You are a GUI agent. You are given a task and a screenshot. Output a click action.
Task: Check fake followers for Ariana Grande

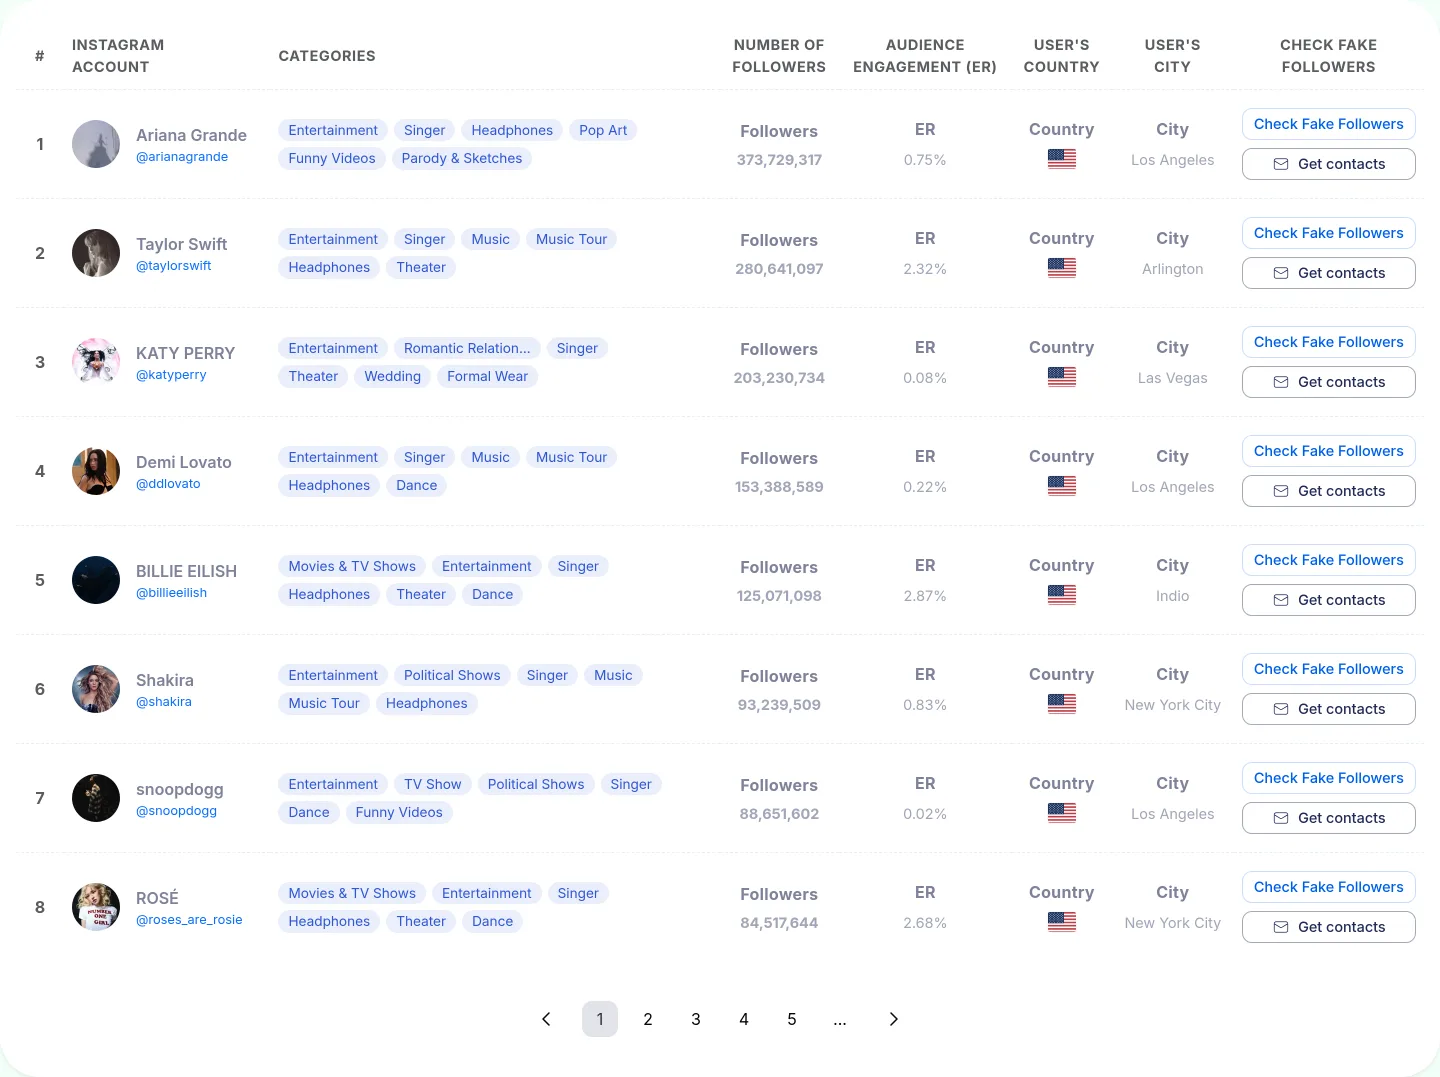(1329, 124)
